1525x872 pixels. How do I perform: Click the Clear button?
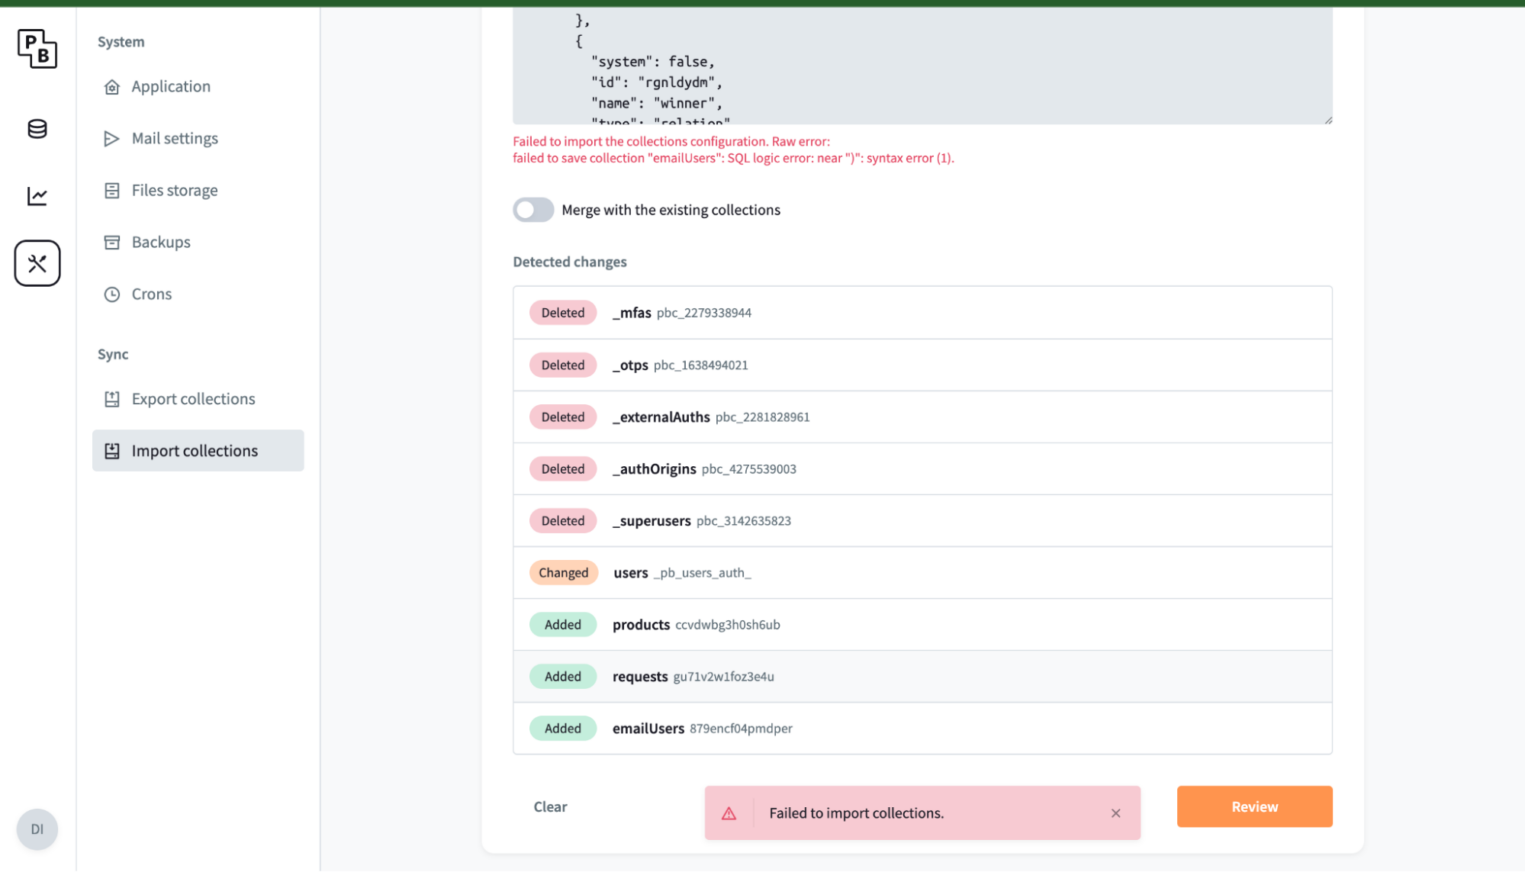pyautogui.click(x=550, y=807)
